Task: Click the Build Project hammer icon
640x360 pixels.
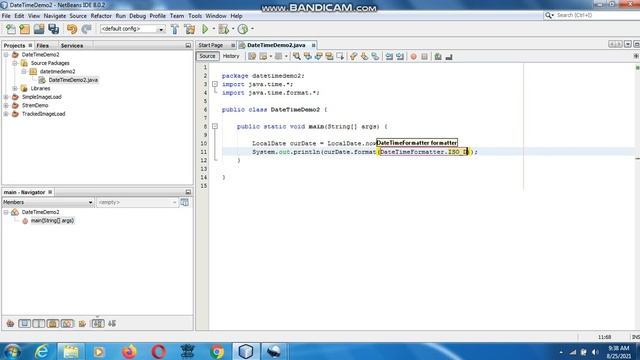Action: (175, 29)
